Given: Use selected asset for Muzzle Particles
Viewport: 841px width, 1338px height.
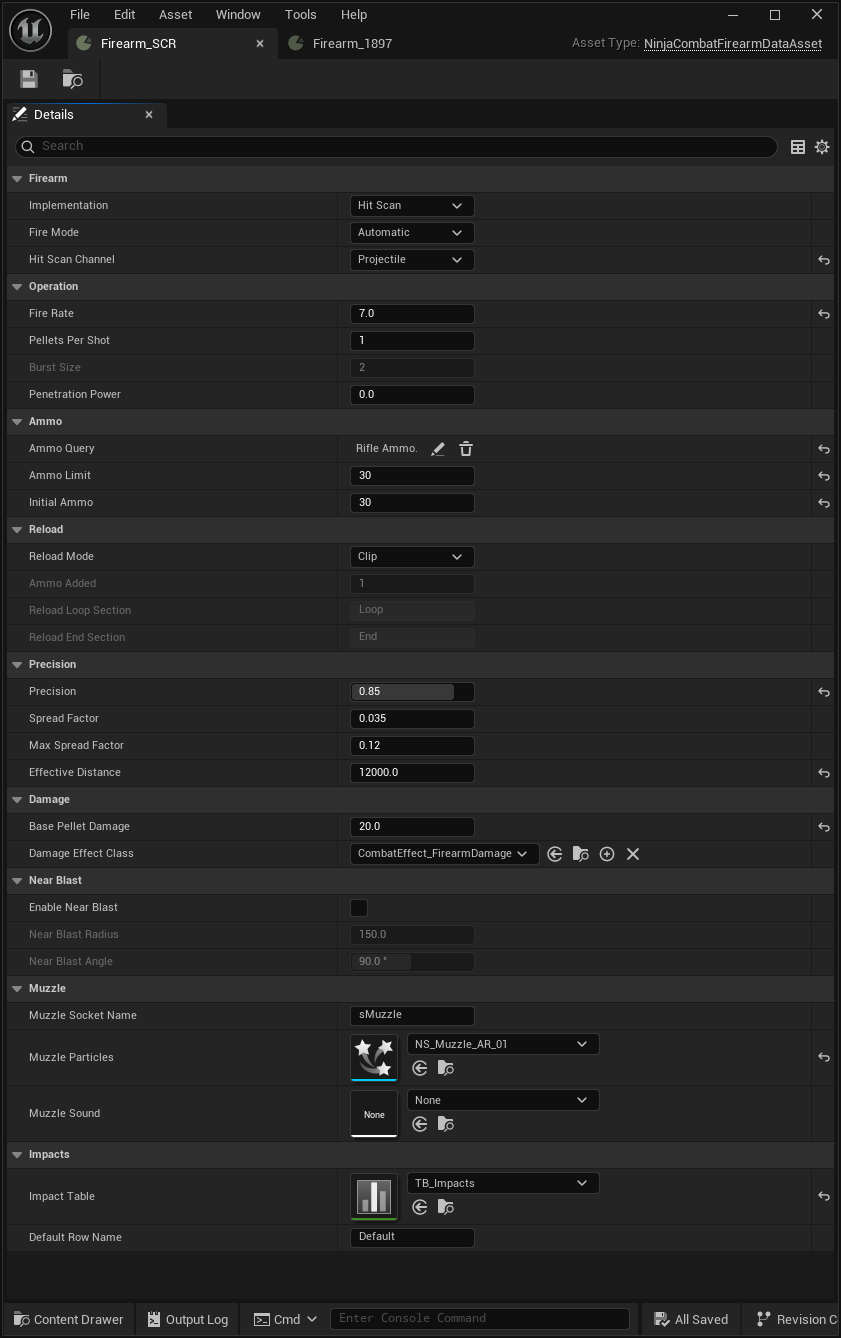Looking at the screenshot, I should 420,1068.
